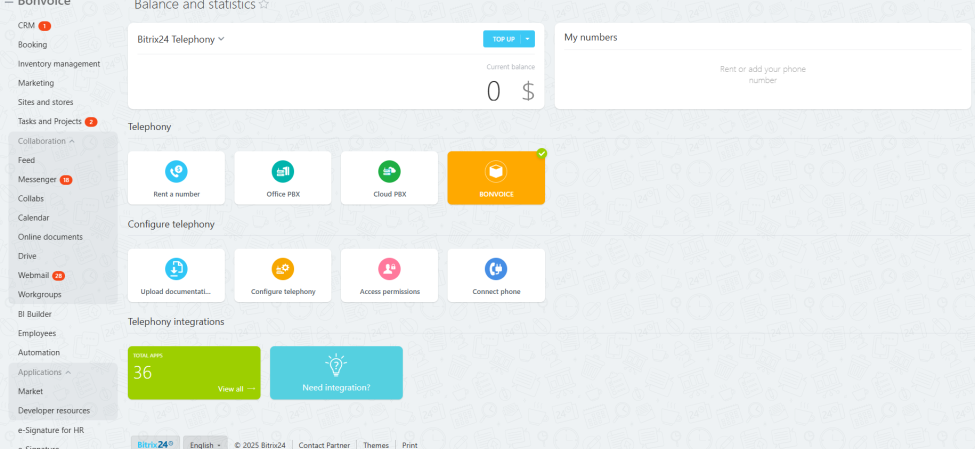This screenshot has width=975, height=449.
Task: Click the Messenger 18 notification badge
Action: [66, 180]
